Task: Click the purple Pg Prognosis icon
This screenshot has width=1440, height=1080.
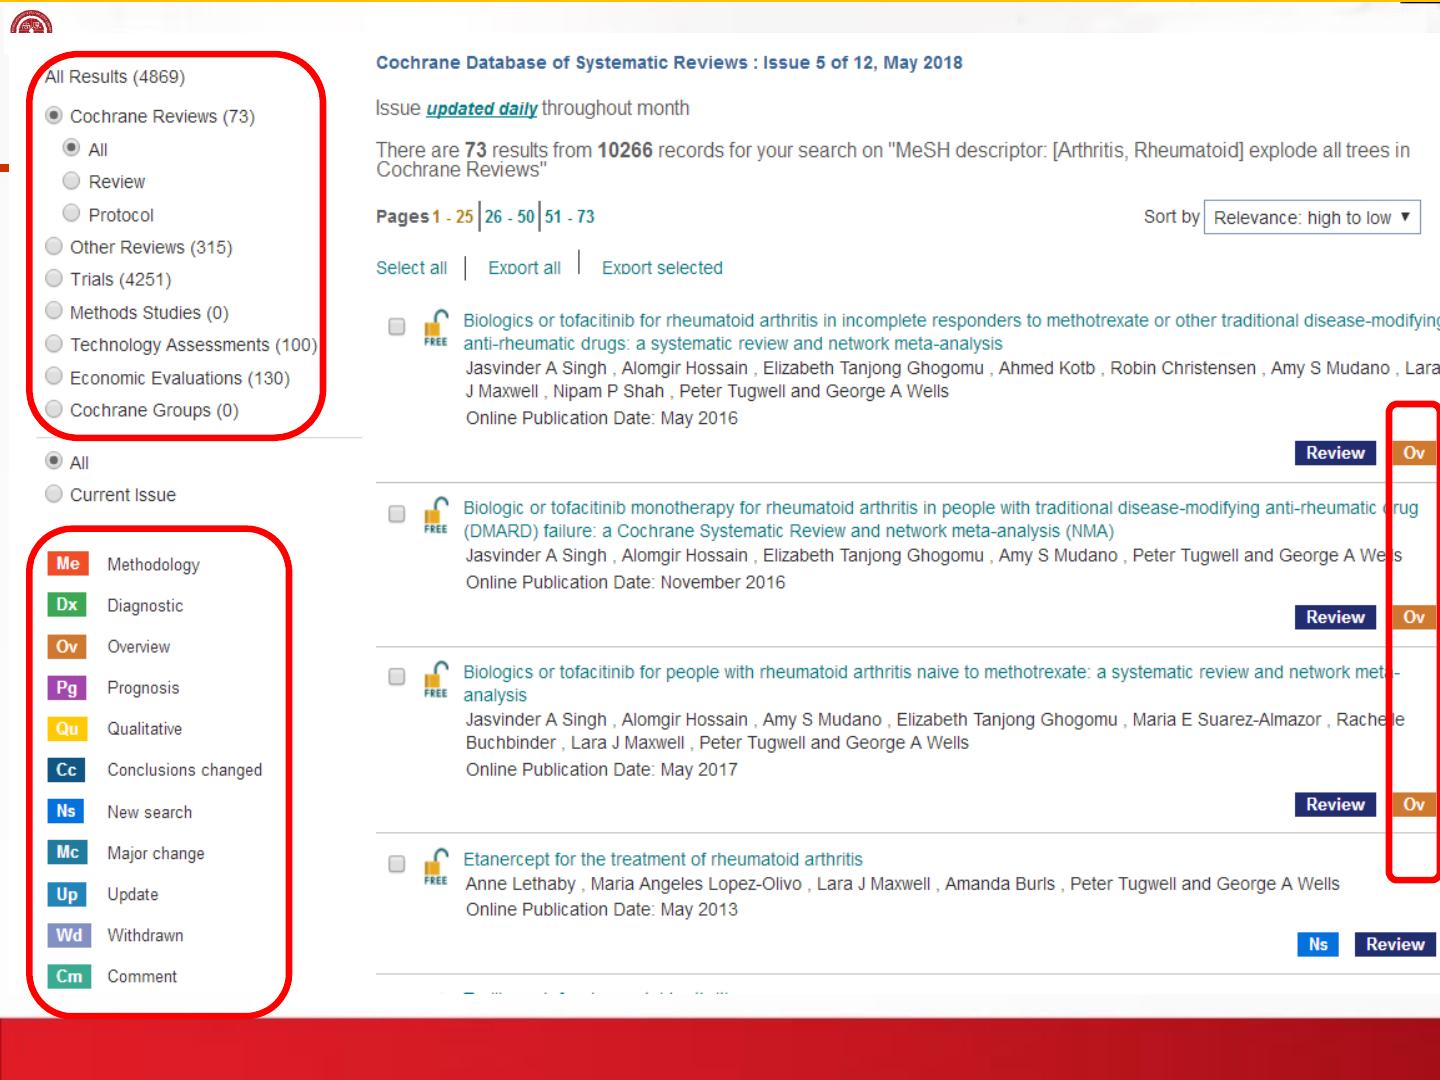Action: coord(67,688)
